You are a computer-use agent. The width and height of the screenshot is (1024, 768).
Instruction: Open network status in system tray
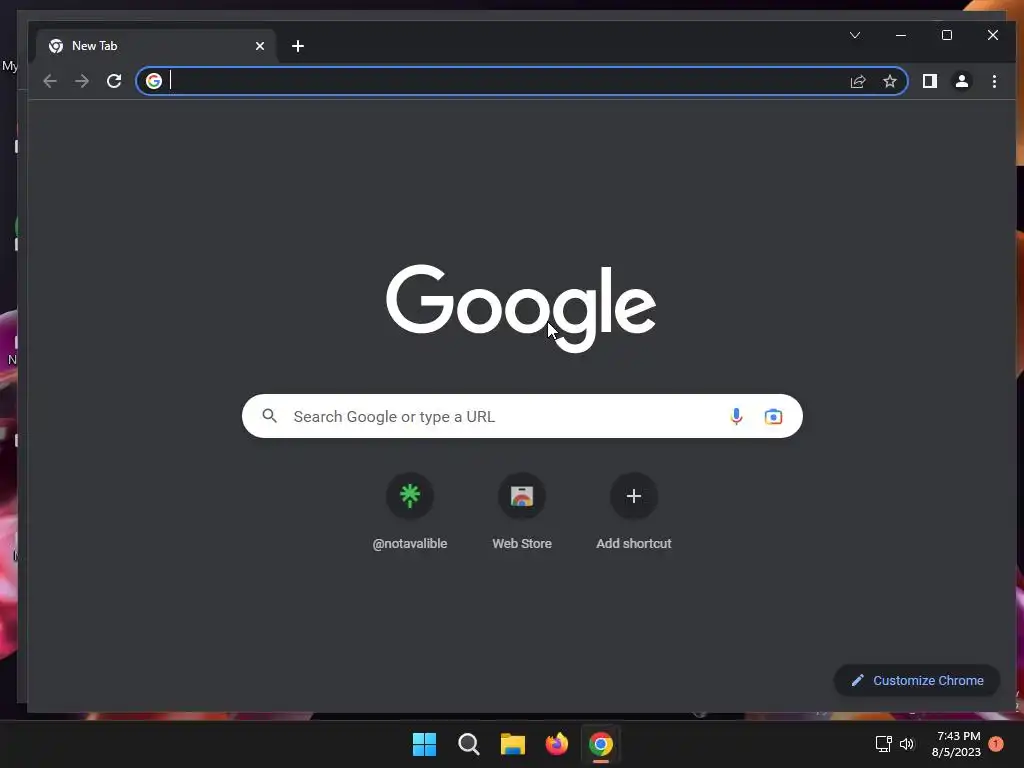tap(884, 743)
